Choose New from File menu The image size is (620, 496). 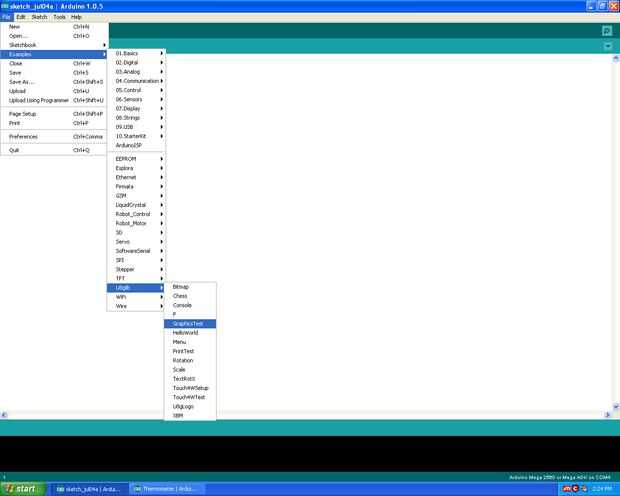point(53,27)
